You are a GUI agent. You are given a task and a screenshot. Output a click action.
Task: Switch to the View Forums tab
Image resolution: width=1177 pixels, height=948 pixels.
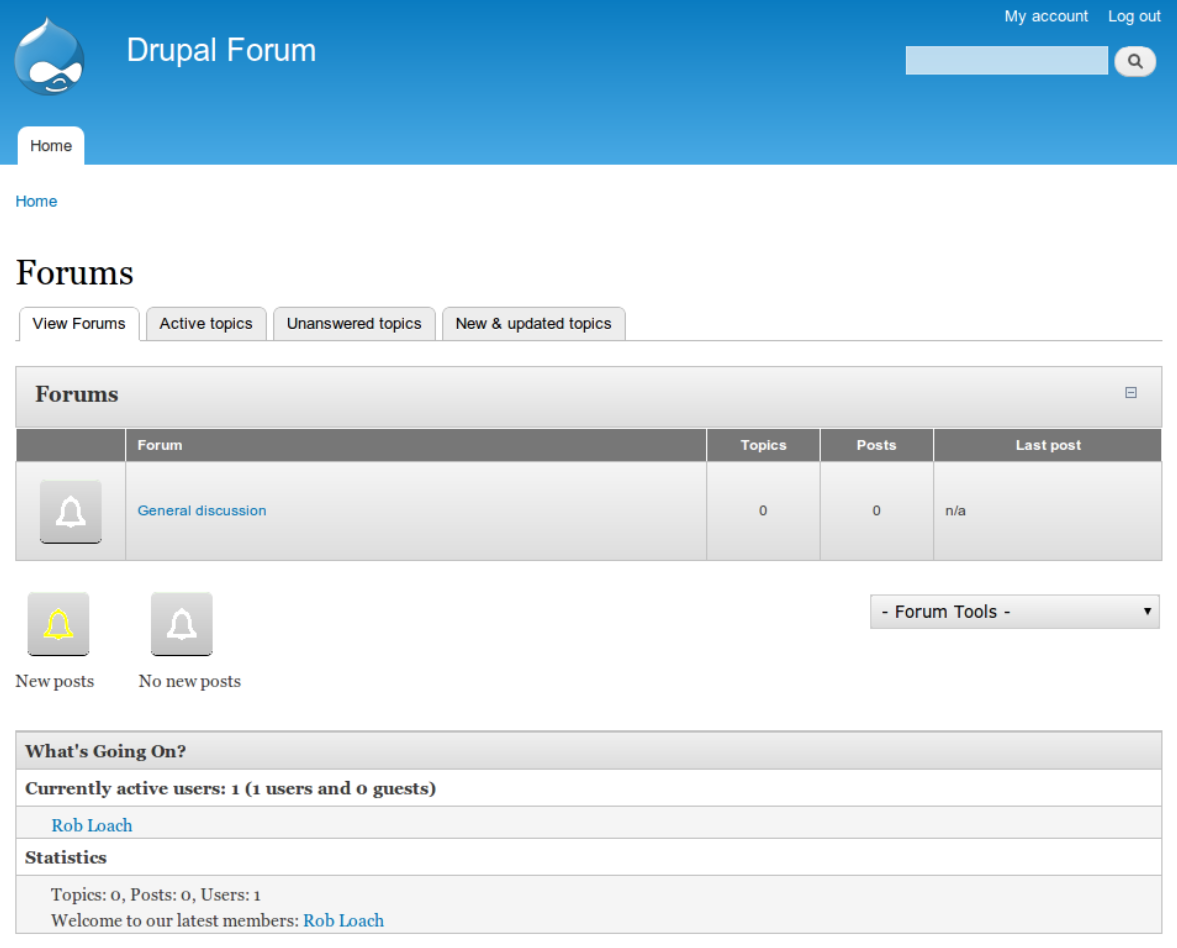(78, 323)
